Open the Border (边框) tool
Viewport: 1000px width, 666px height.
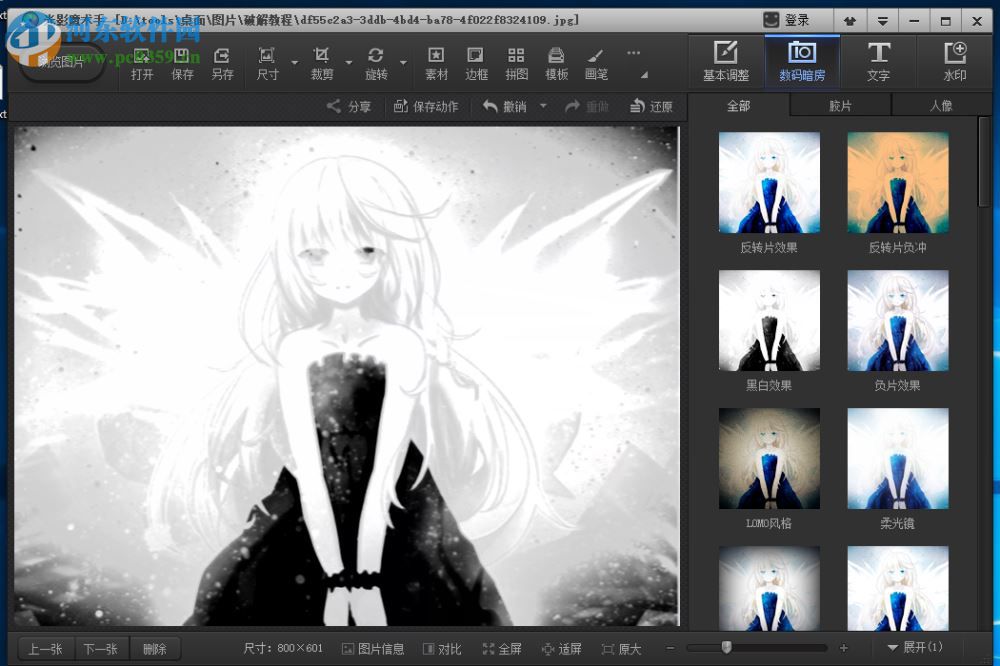pyautogui.click(x=475, y=62)
